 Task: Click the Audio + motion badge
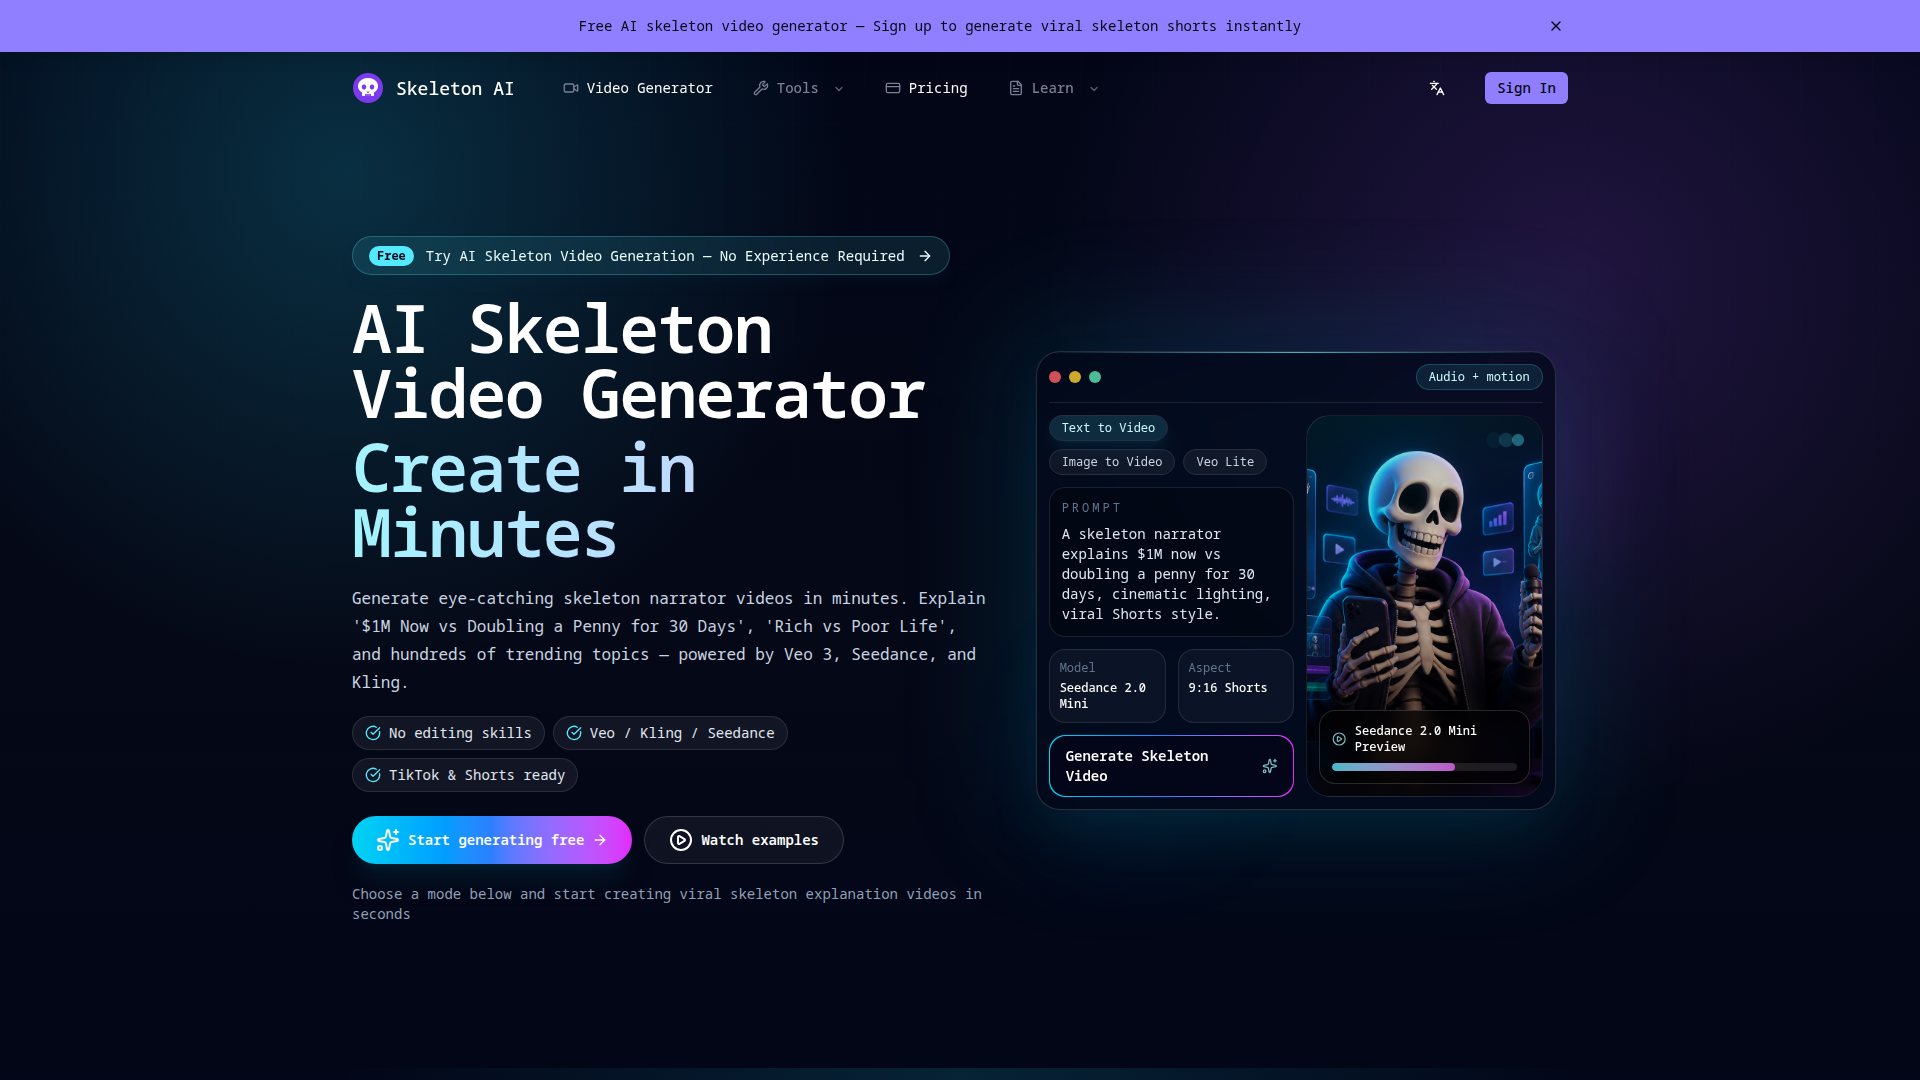click(1479, 377)
